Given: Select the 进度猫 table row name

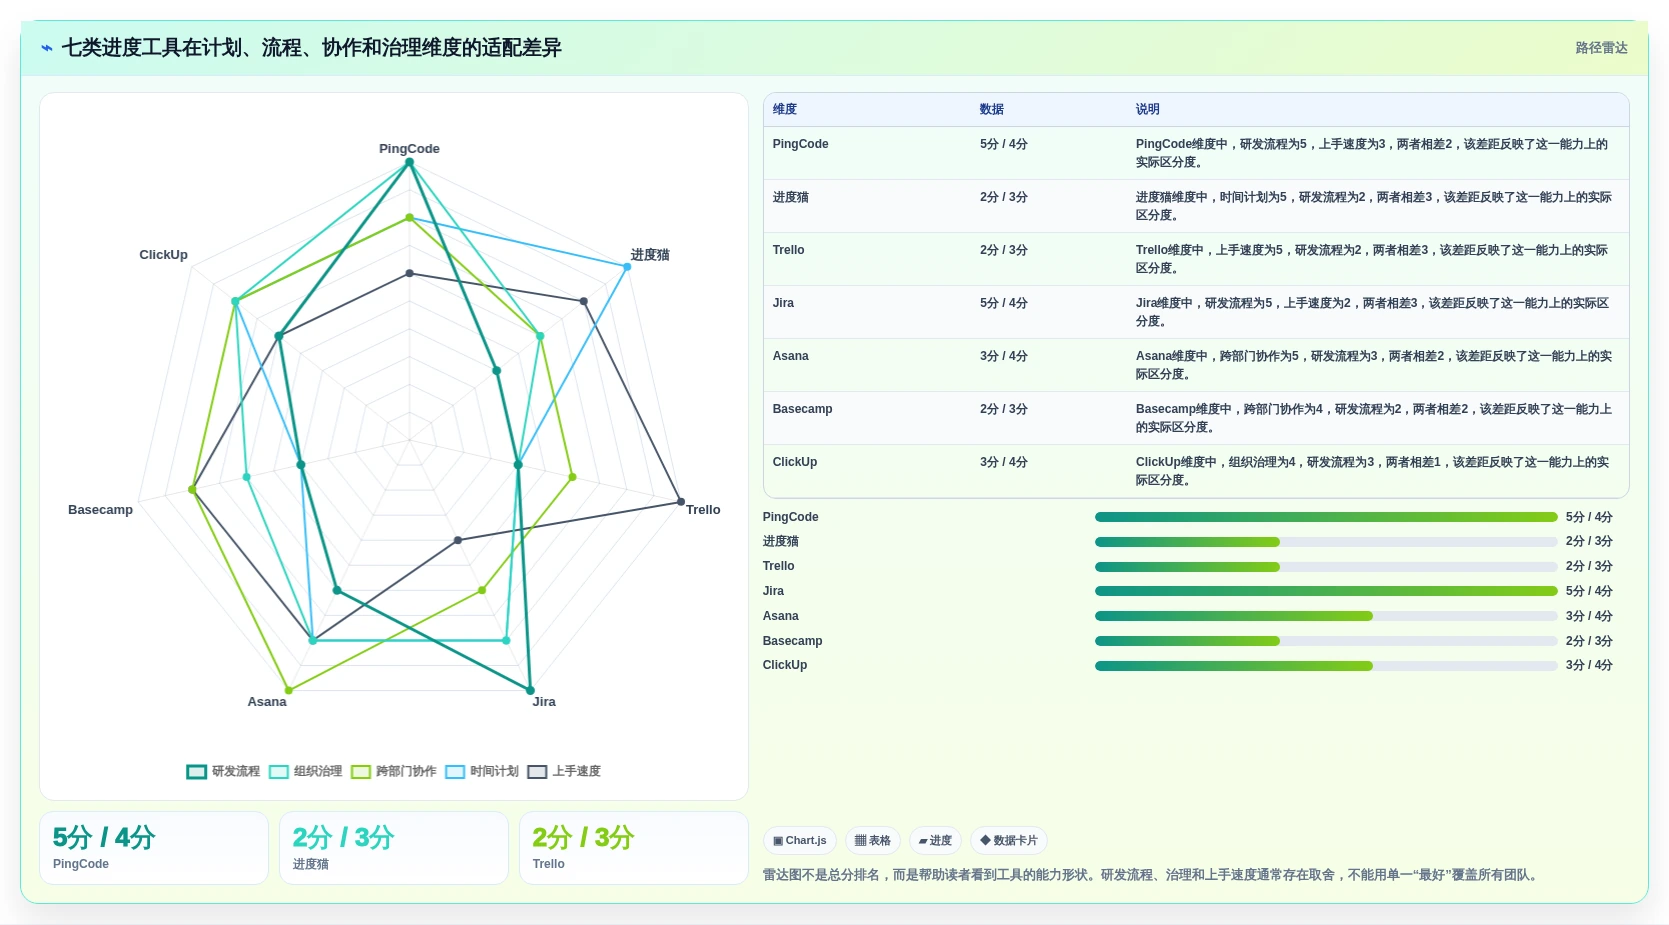Looking at the screenshot, I should click(791, 197).
